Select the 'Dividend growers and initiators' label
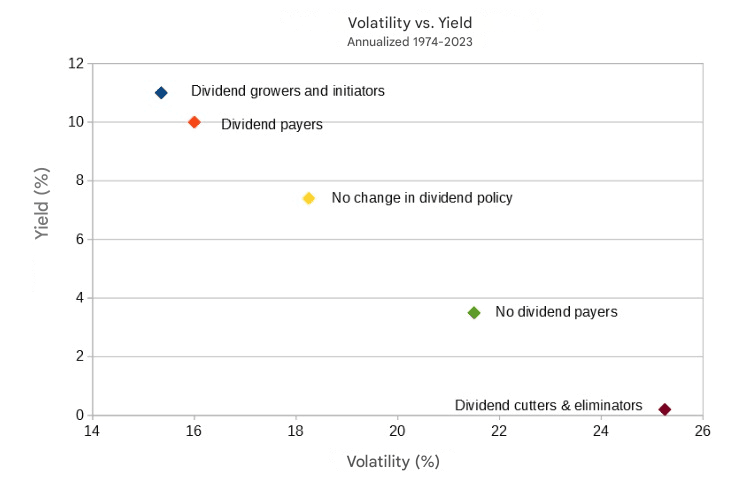Screen dimensions: 751x491 (288, 91)
